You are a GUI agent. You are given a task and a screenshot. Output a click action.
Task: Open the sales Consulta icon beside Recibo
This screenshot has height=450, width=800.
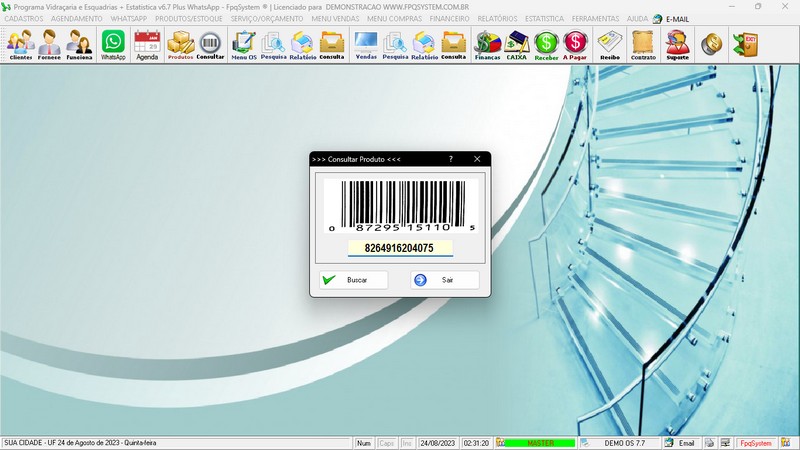coord(454,45)
